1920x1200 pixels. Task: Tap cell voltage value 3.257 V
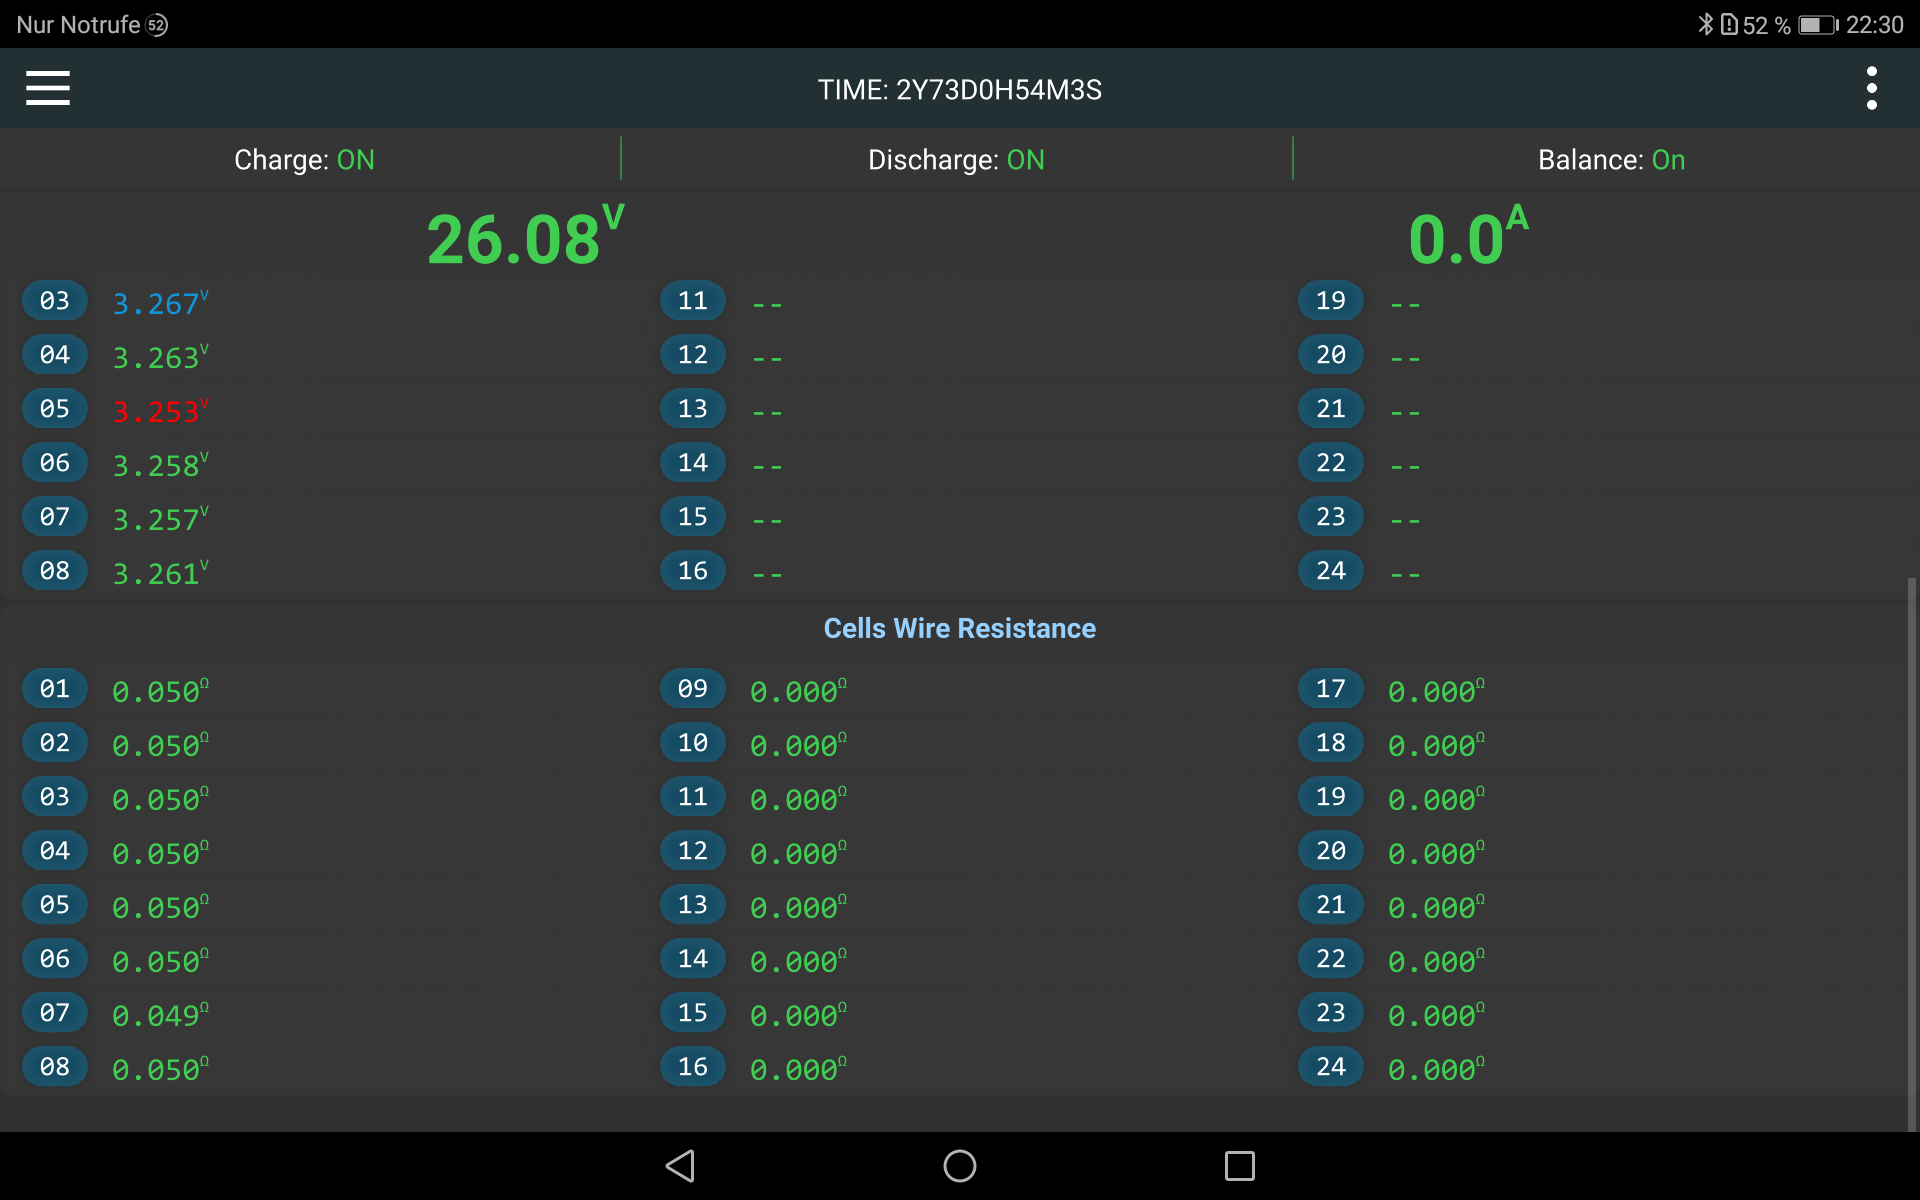click(160, 518)
